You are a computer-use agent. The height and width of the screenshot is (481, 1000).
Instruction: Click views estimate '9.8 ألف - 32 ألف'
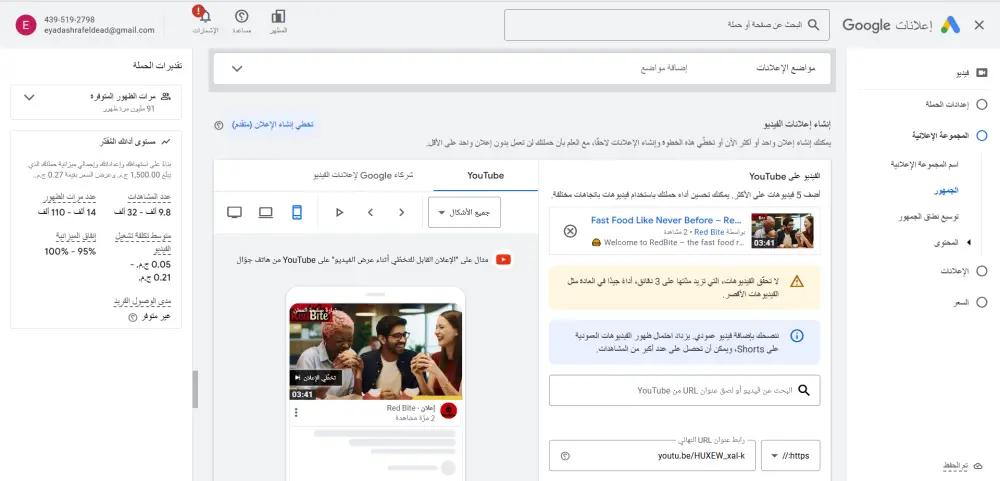pyautogui.click(x=142, y=212)
